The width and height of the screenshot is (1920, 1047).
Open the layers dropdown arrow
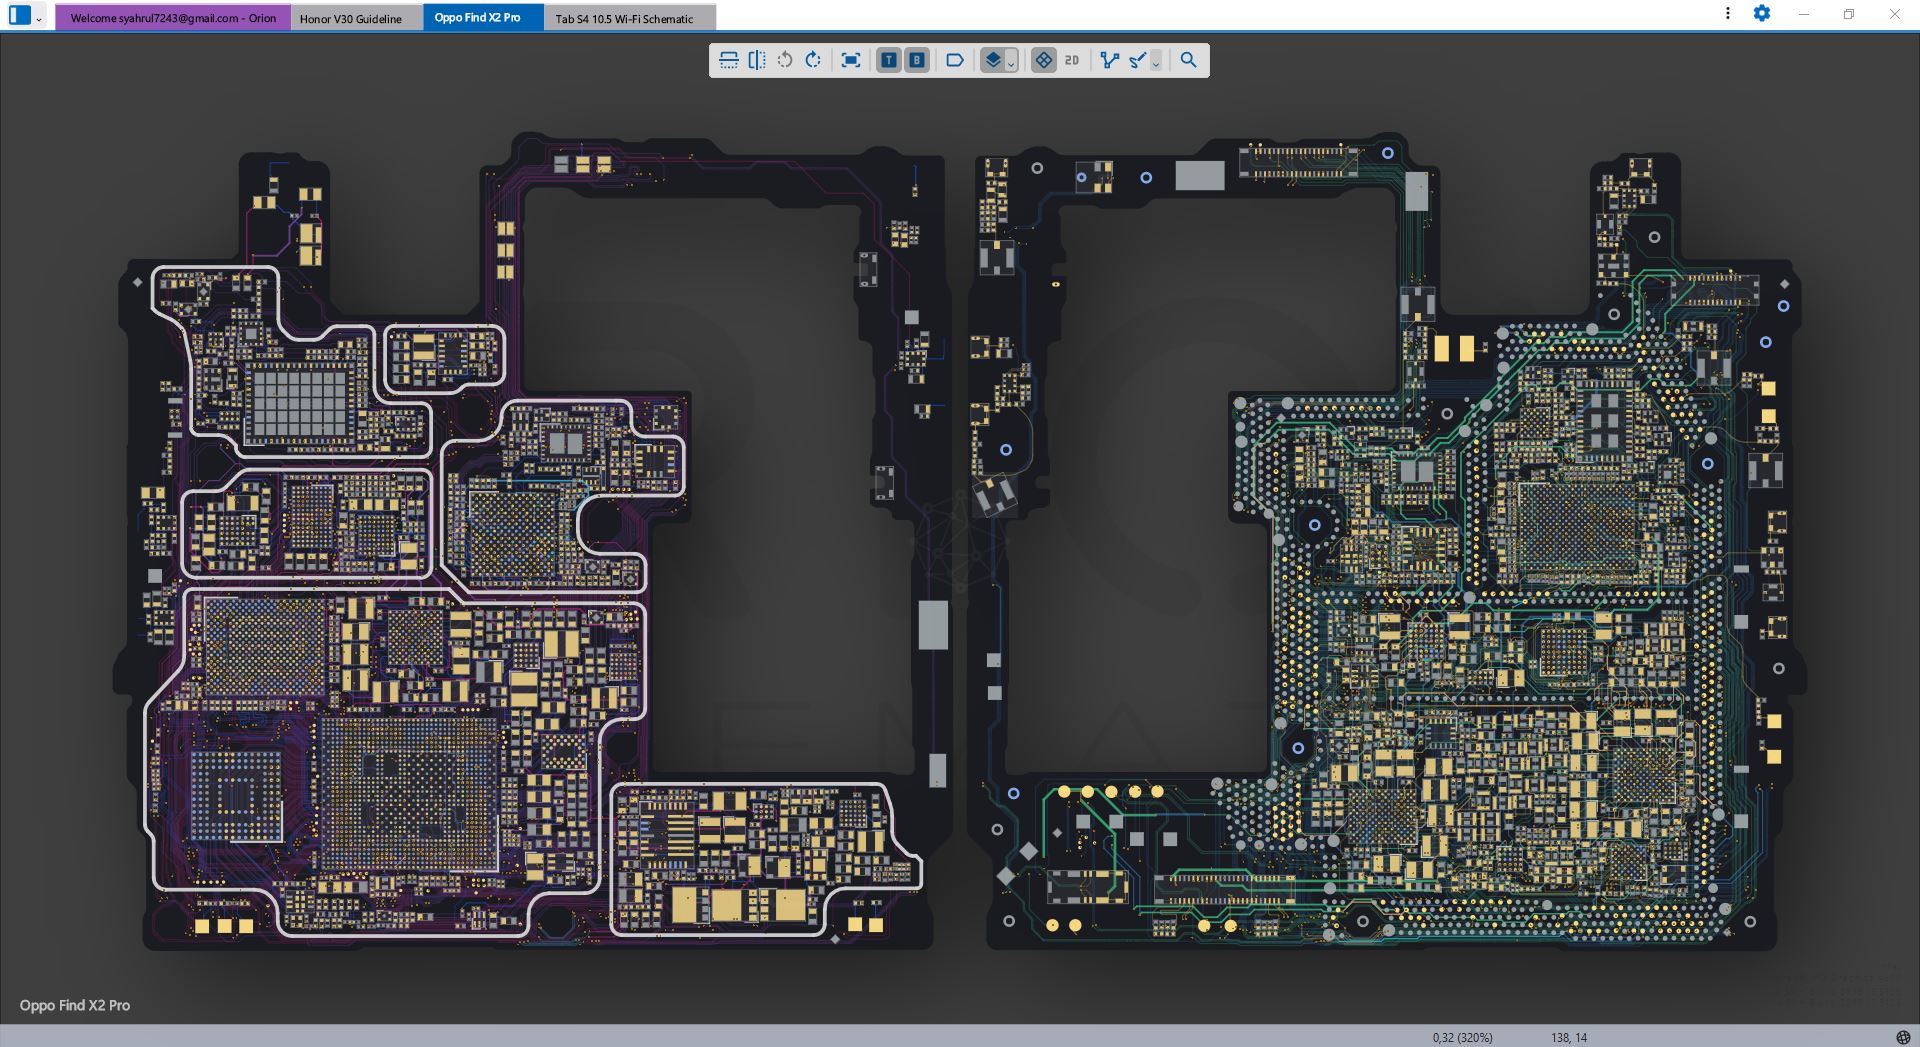[x=1011, y=62]
